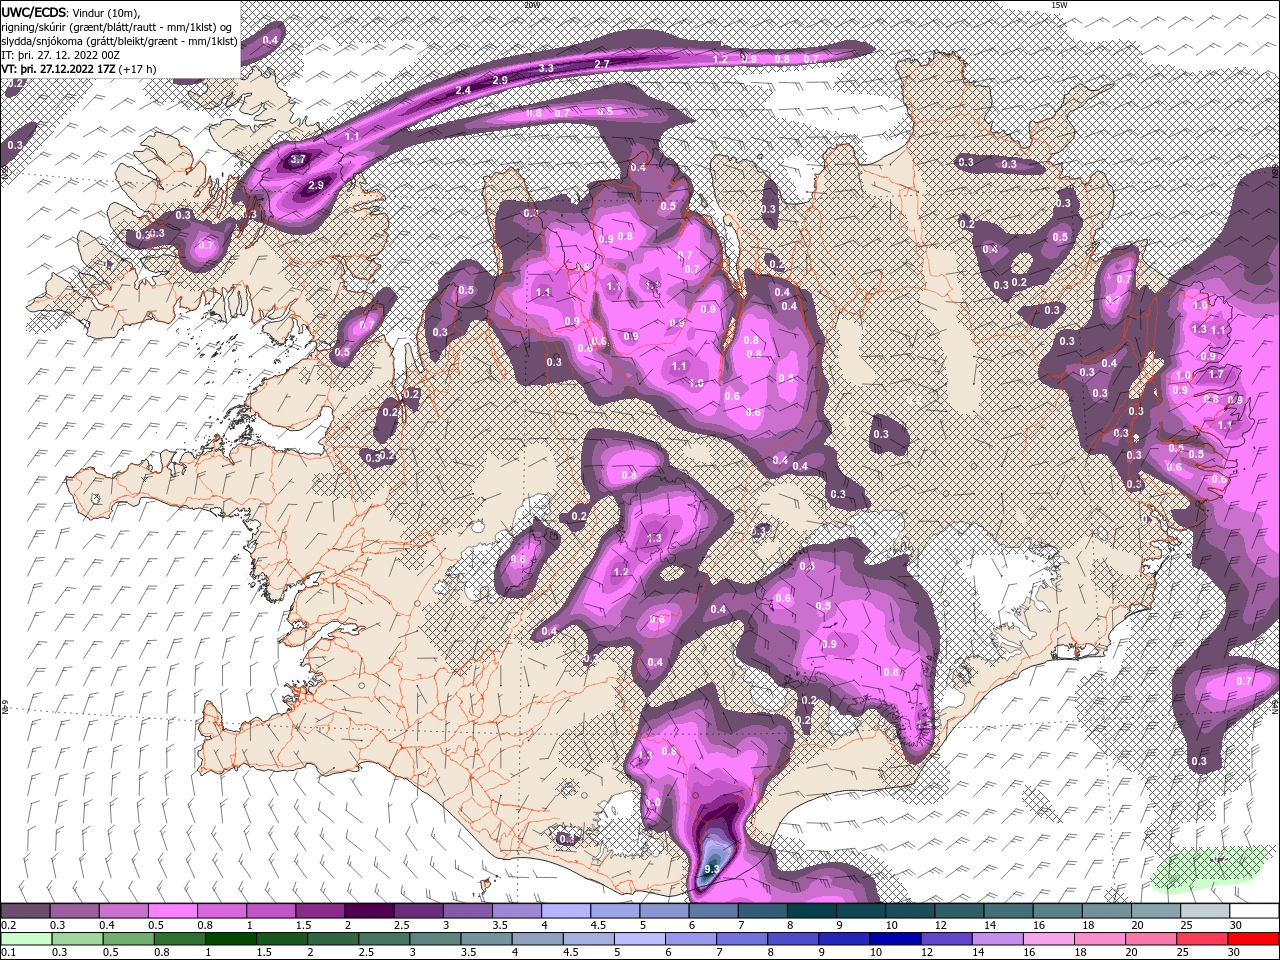This screenshot has height=960, width=1280.
Task: Pick the bright red 30 legend swatch
Action: pyautogui.click(x=1253, y=939)
